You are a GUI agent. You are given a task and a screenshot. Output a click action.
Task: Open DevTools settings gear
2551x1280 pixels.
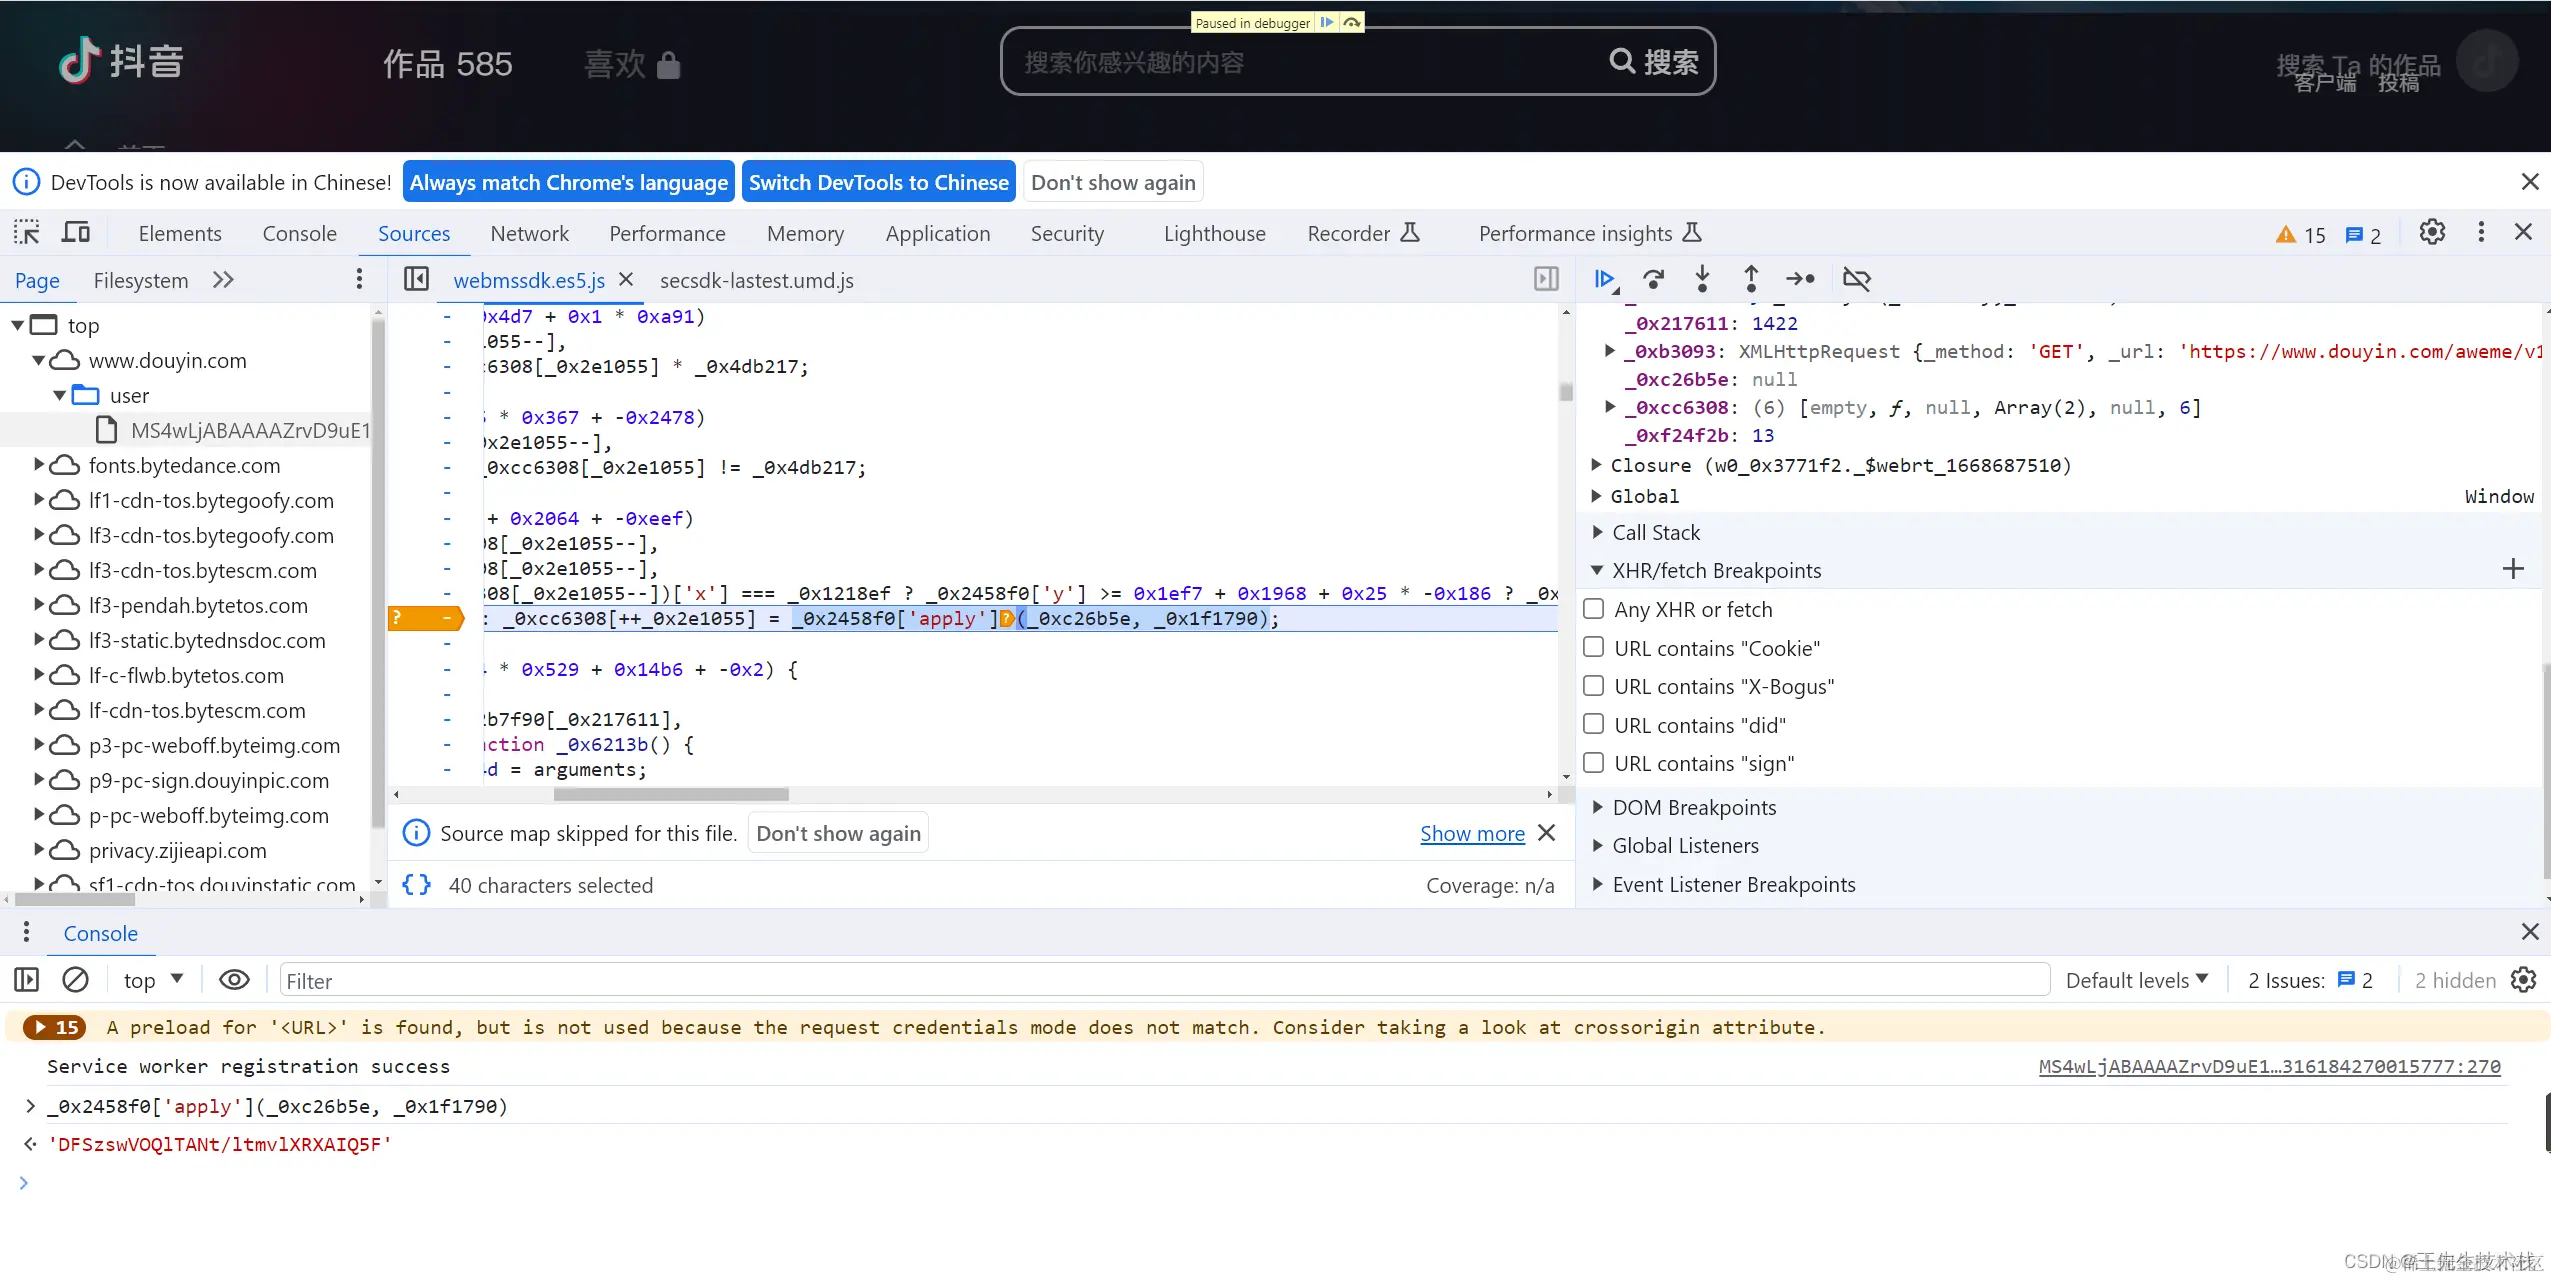coord(2432,233)
